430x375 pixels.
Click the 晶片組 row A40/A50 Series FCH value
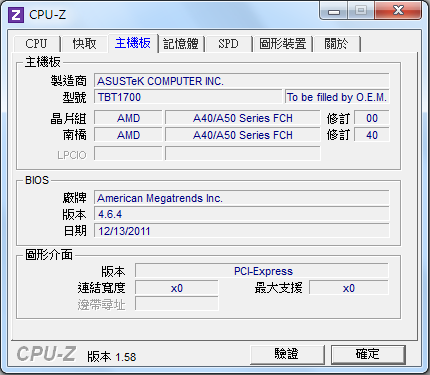pyautogui.click(x=243, y=118)
